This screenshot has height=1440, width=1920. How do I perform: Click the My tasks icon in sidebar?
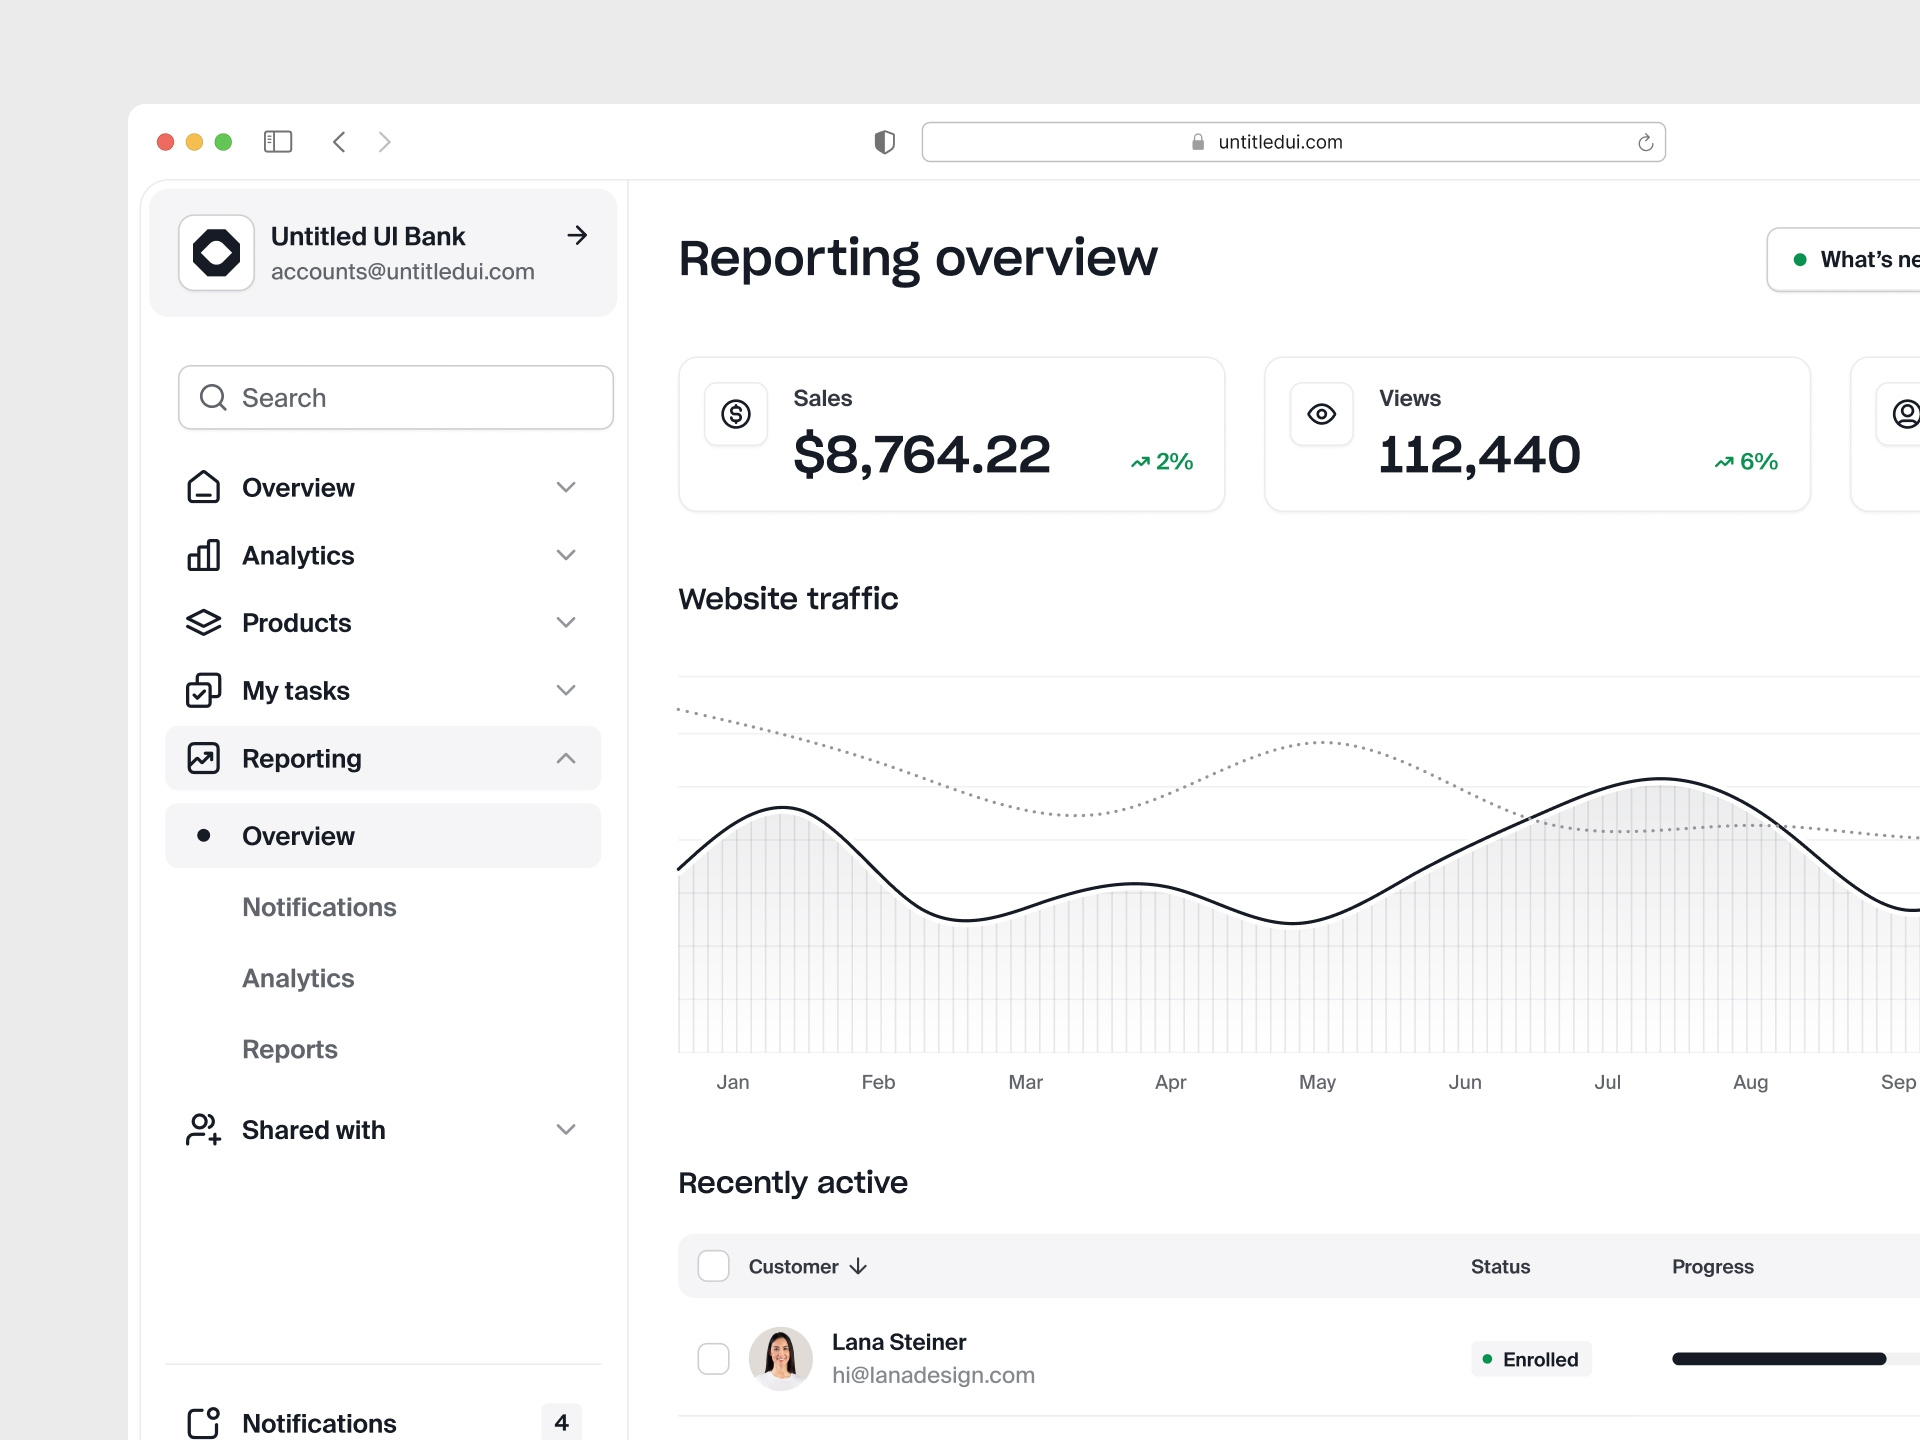coord(203,690)
